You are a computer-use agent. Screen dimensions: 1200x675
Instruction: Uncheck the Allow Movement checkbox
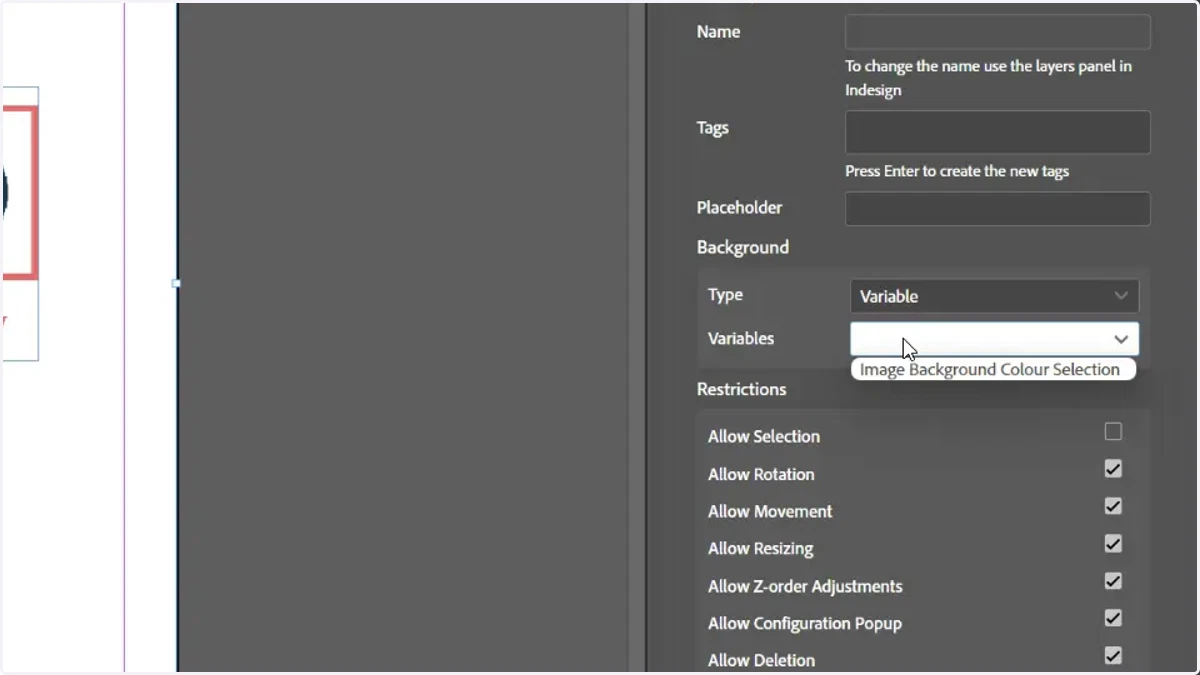tap(1113, 506)
